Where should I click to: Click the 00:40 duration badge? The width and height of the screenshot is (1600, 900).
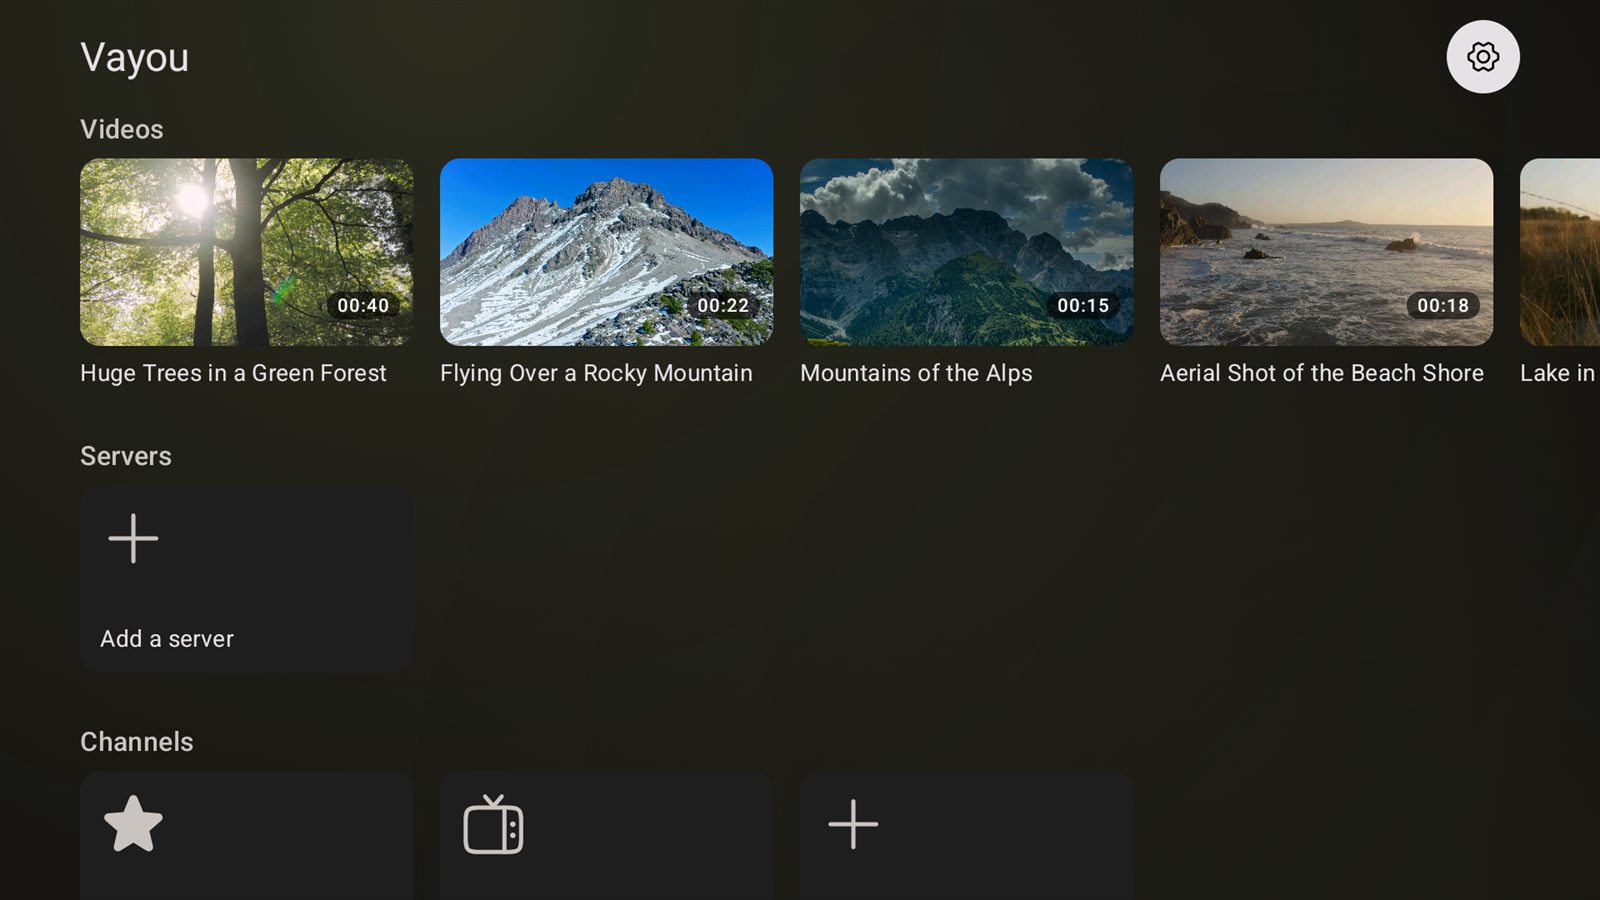363,305
